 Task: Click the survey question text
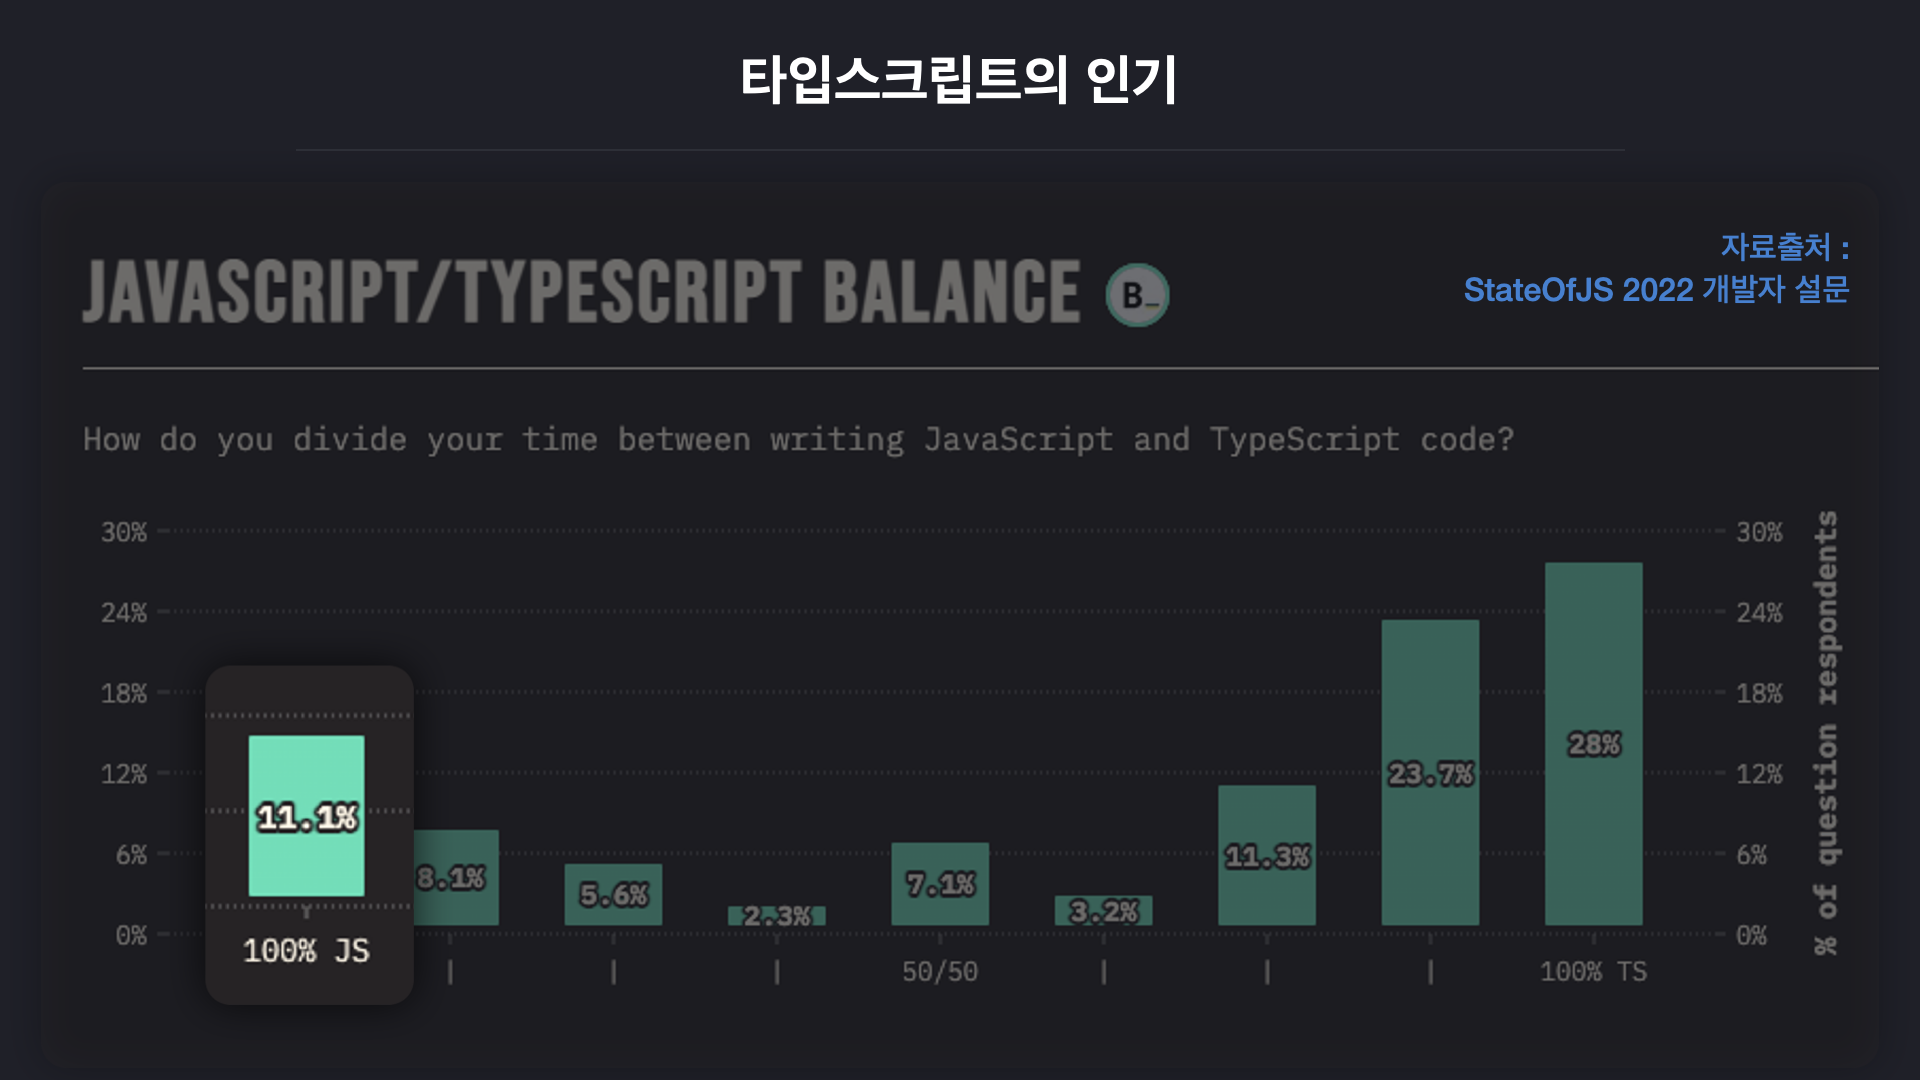pos(798,439)
